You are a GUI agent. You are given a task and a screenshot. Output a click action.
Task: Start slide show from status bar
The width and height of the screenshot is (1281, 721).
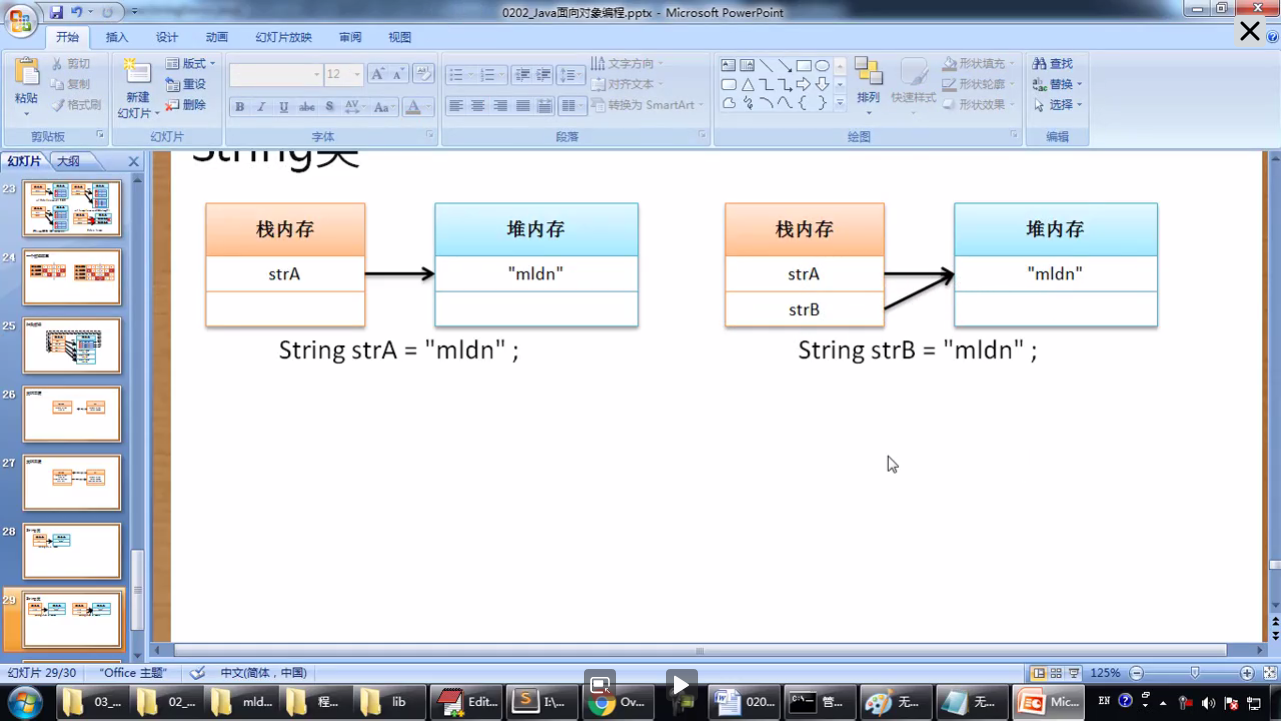[x=1073, y=674]
